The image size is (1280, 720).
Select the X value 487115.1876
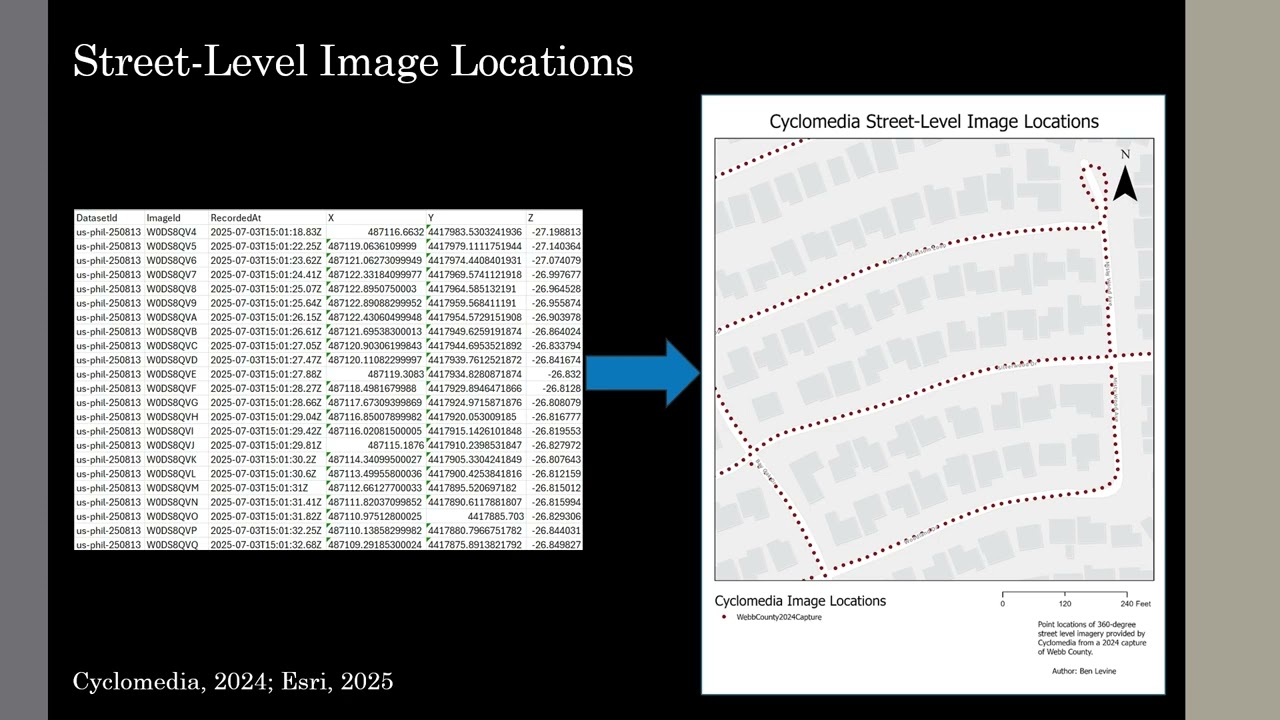click(x=396, y=445)
